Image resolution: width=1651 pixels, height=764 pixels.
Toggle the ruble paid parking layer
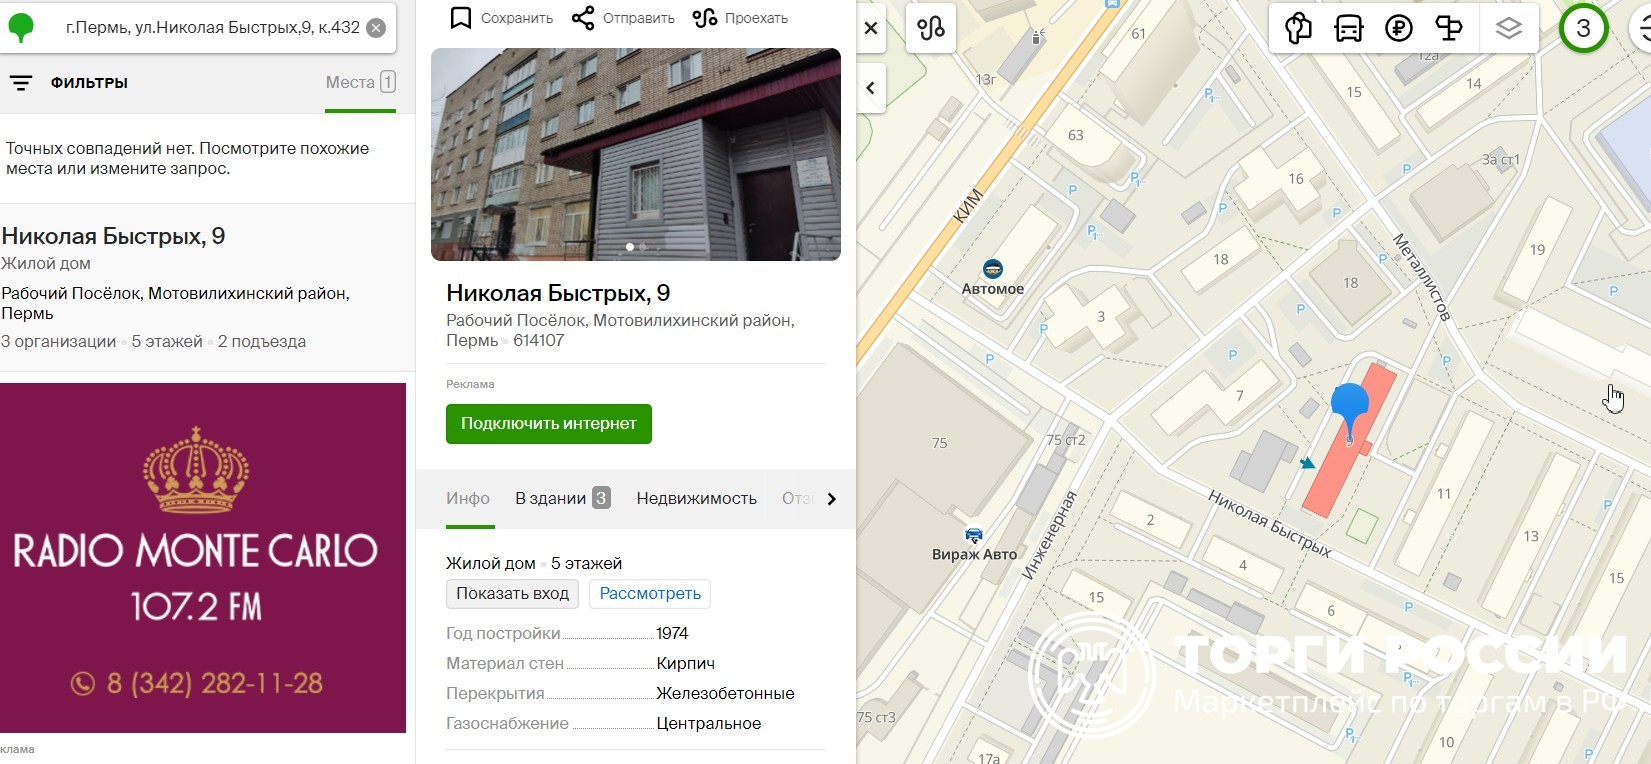(x=1399, y=29)
